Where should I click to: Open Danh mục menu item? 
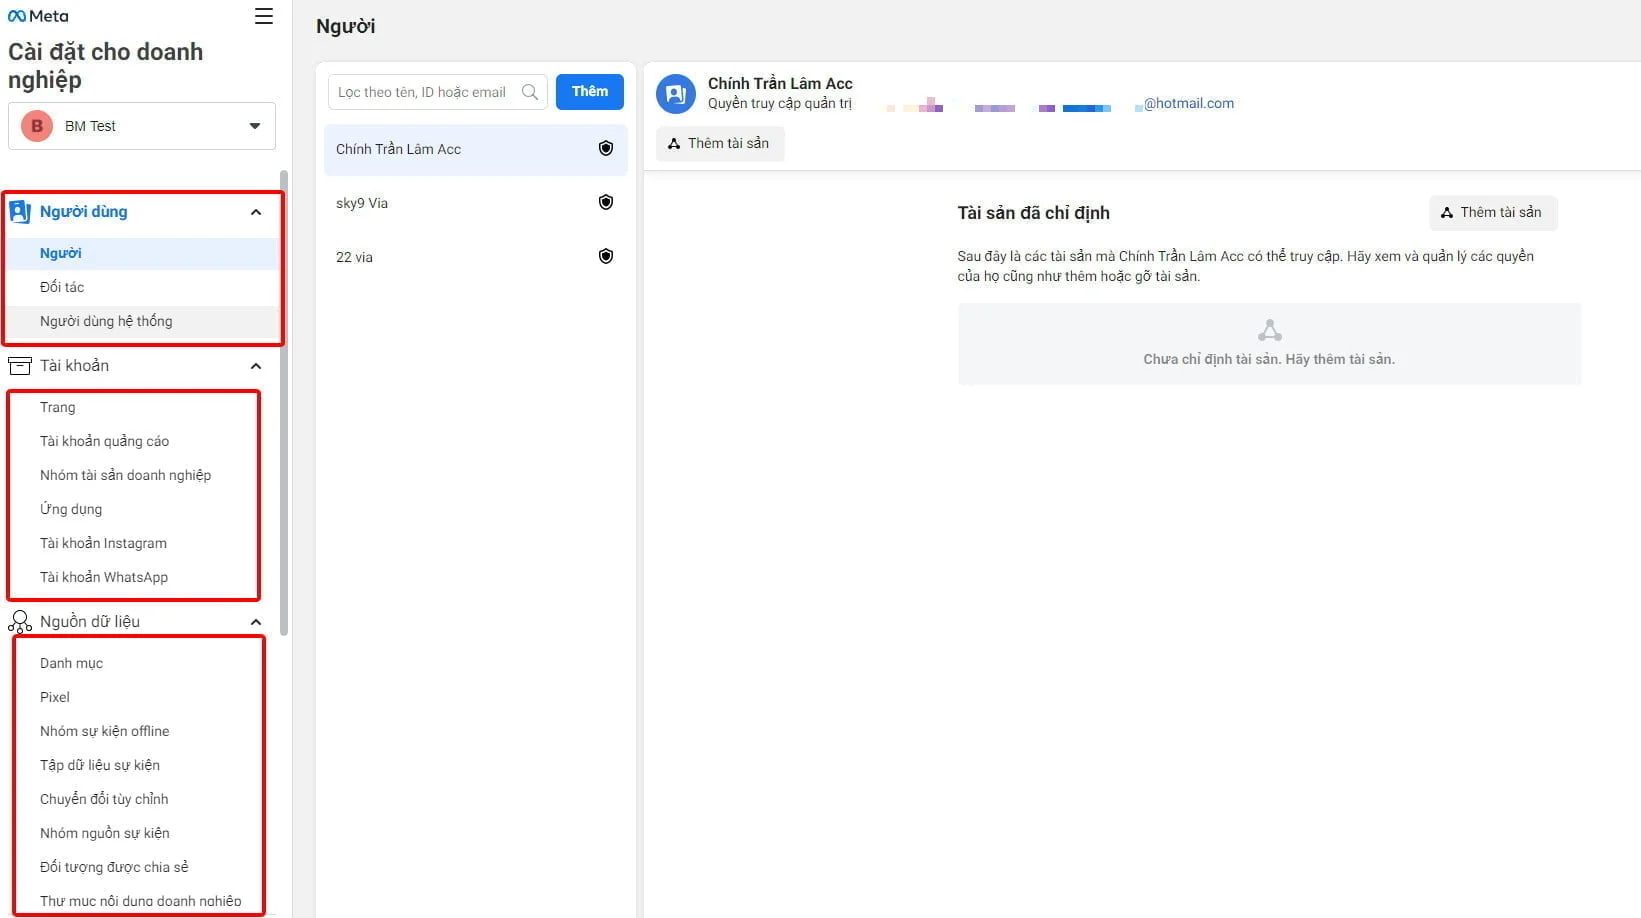pyautogui.click(x=71, y=663)
